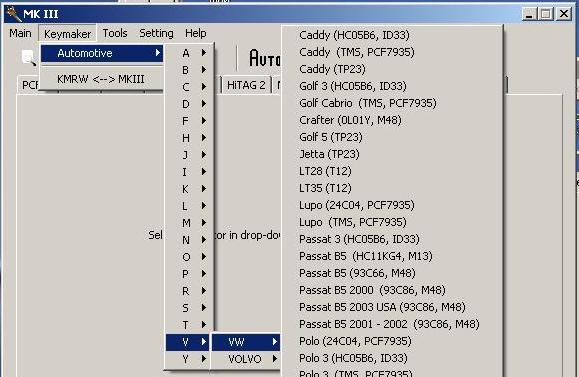Click the magnifier toolbar icon
Viewport: 579px width, 377px height.
[x=28, y=58]
